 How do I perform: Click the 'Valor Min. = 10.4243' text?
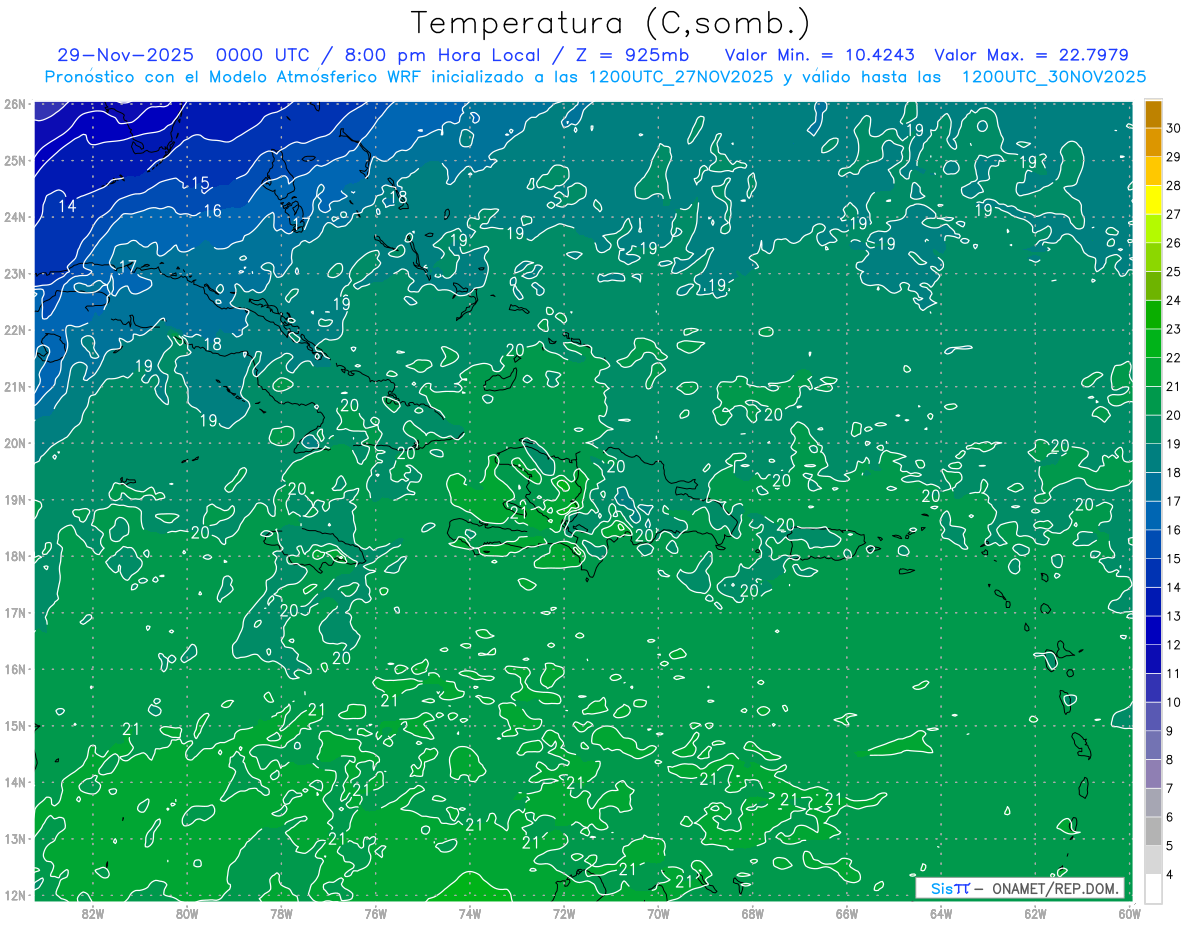820,55
